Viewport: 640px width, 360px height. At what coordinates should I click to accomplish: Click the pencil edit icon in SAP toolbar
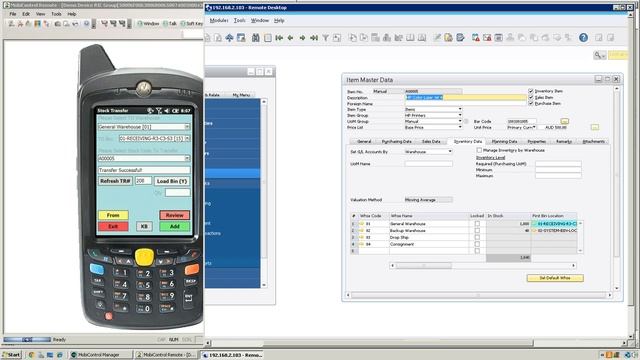tap(437, 38)
